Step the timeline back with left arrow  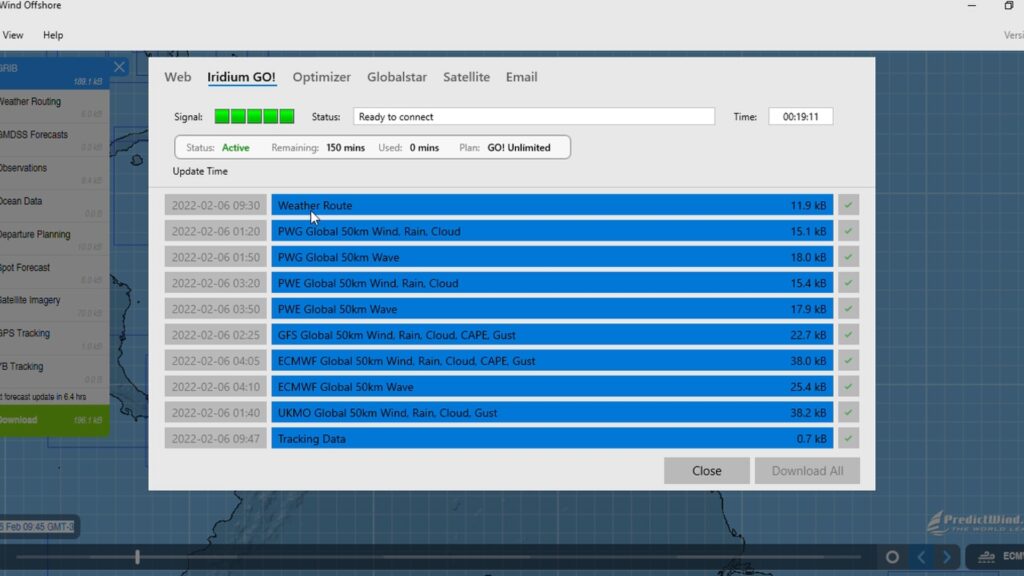click(922, 557)
